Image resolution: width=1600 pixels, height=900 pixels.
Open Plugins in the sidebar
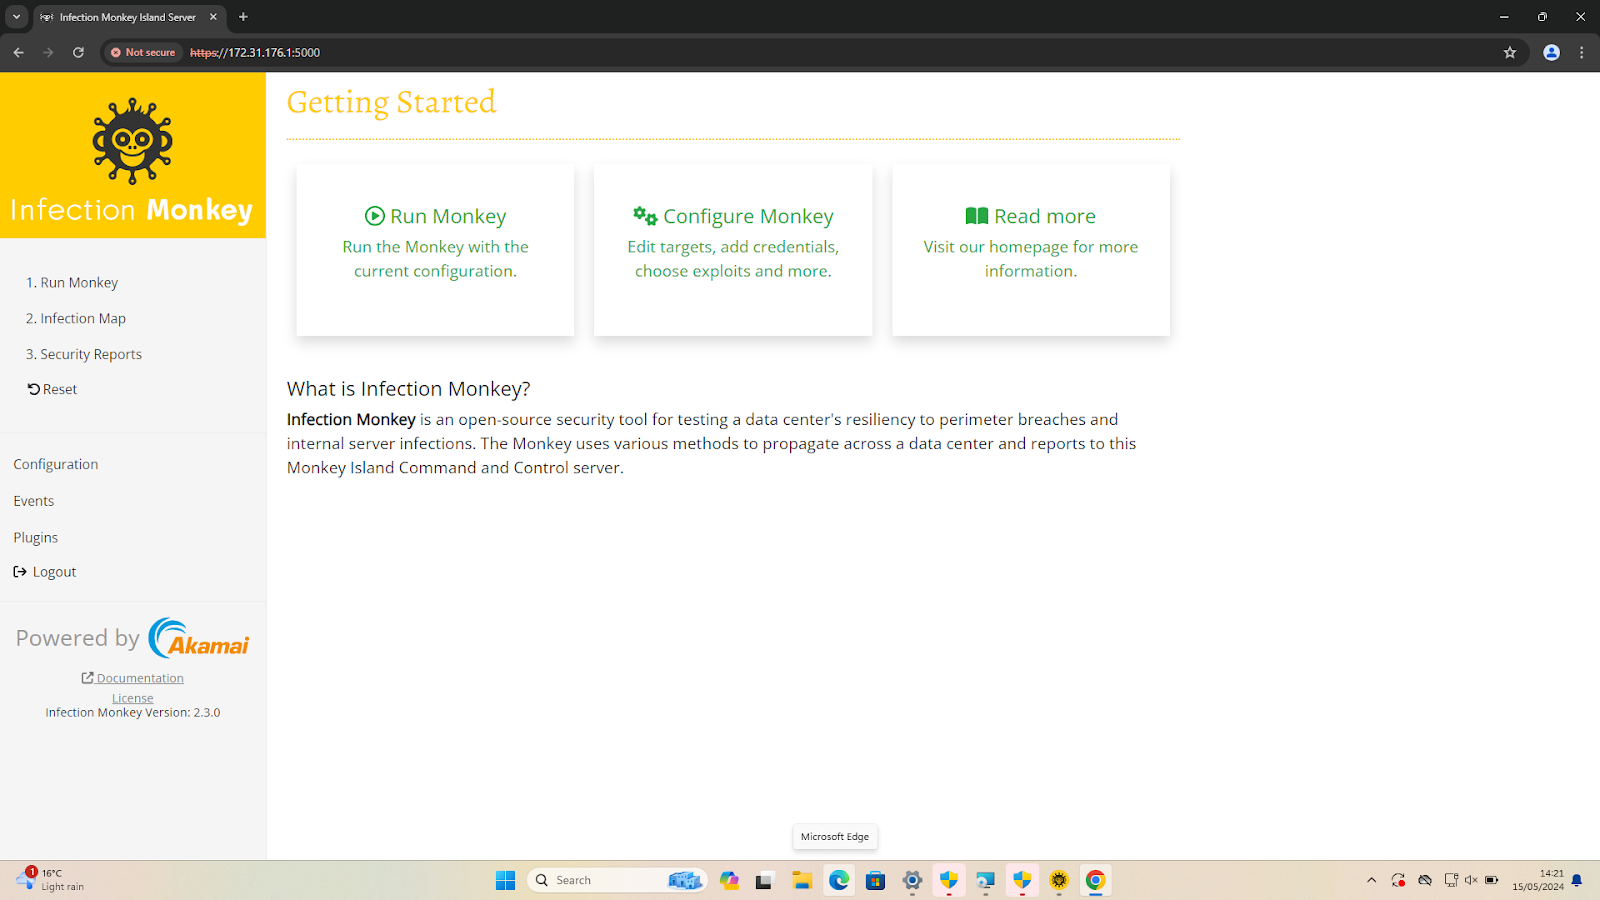[36, 538]
